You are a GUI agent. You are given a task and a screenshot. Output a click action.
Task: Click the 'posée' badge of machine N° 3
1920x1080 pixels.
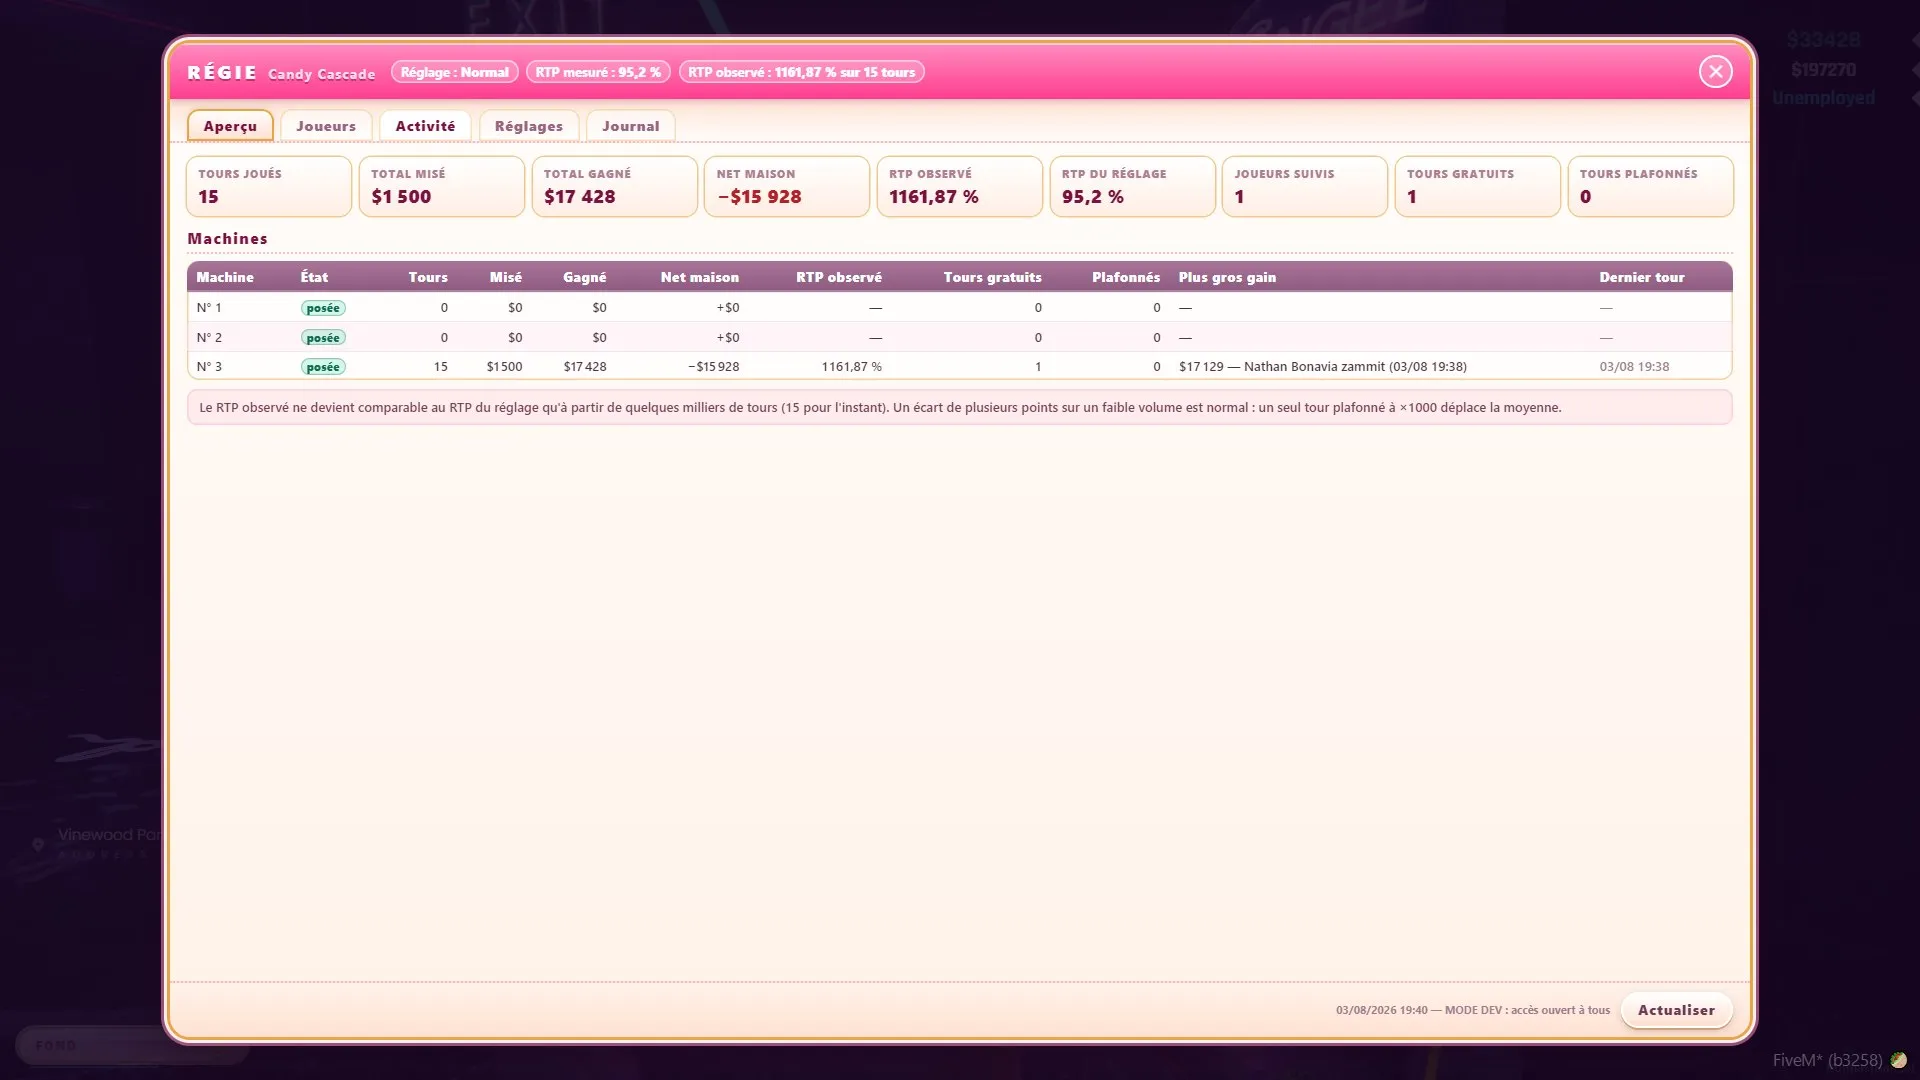pyautogui.click(x=323, y=367)
